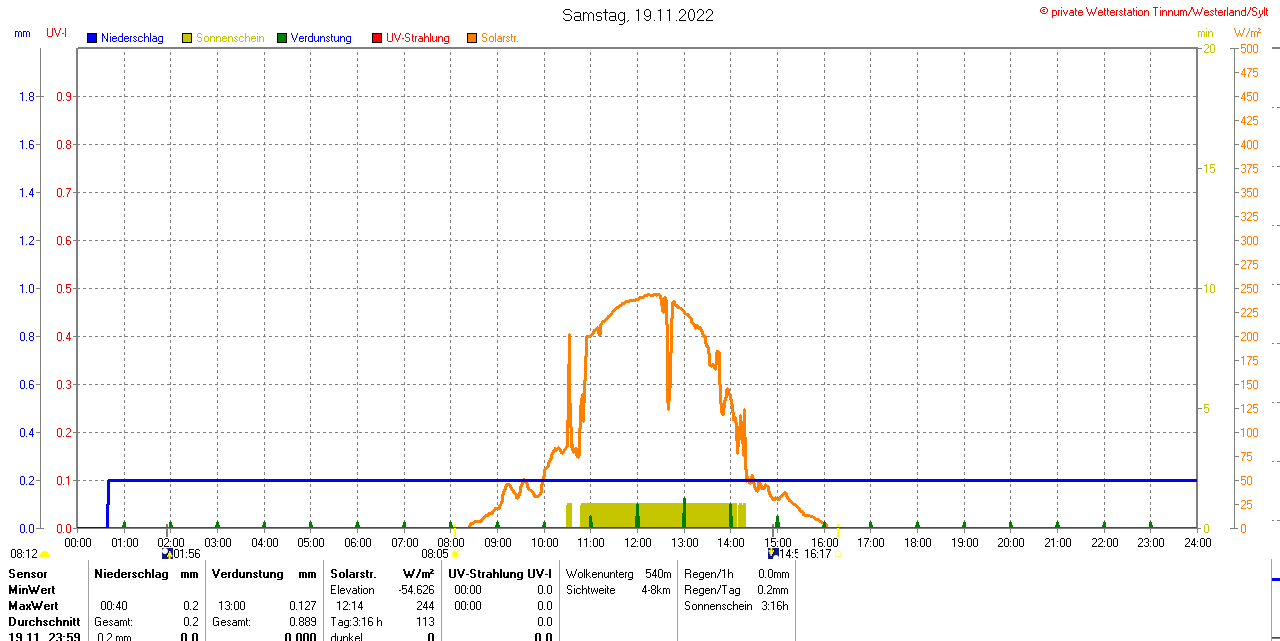Click the green Verdunstung legend square
This screenshot has width=1280, height=641.
point(282,38)
